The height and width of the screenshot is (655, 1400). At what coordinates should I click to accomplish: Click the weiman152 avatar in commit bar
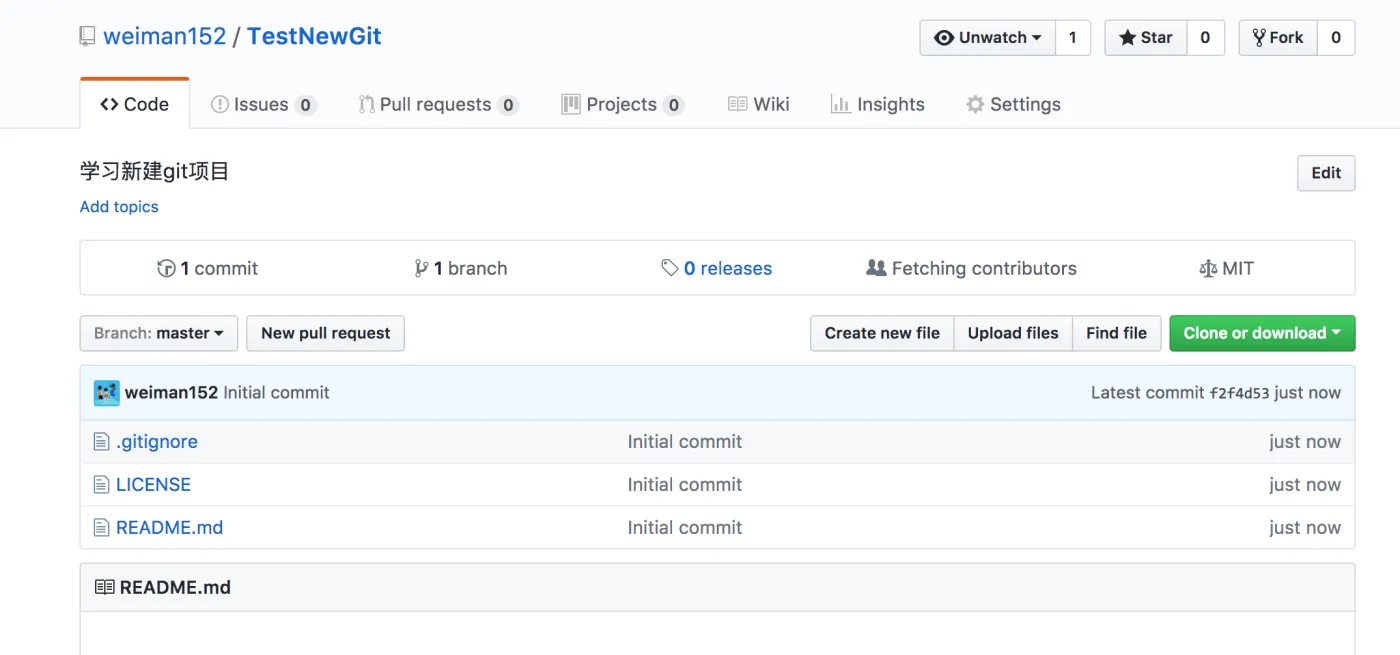107,393
